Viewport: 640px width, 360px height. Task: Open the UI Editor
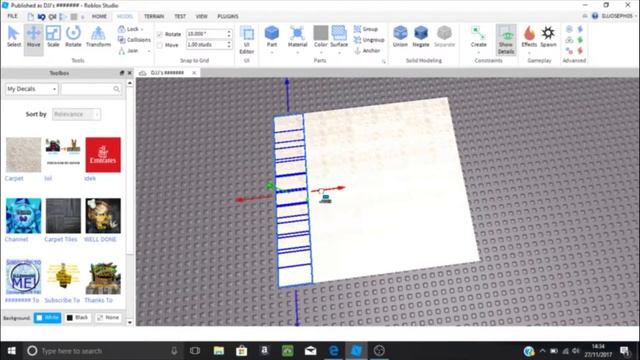247,40
